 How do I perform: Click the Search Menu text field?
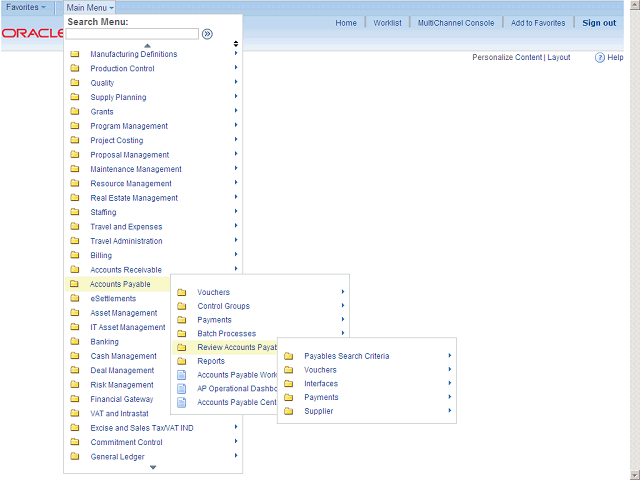click(132, 34)
